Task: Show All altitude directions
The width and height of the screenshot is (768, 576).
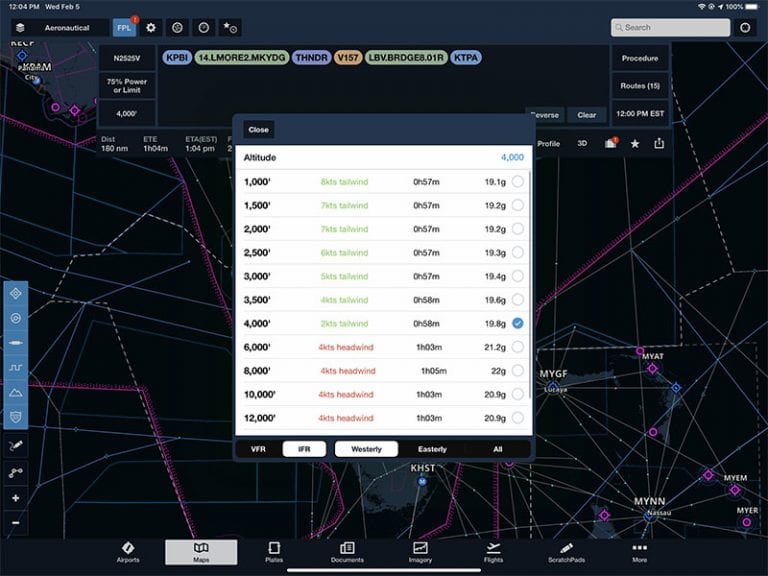Action: (498, 449)
